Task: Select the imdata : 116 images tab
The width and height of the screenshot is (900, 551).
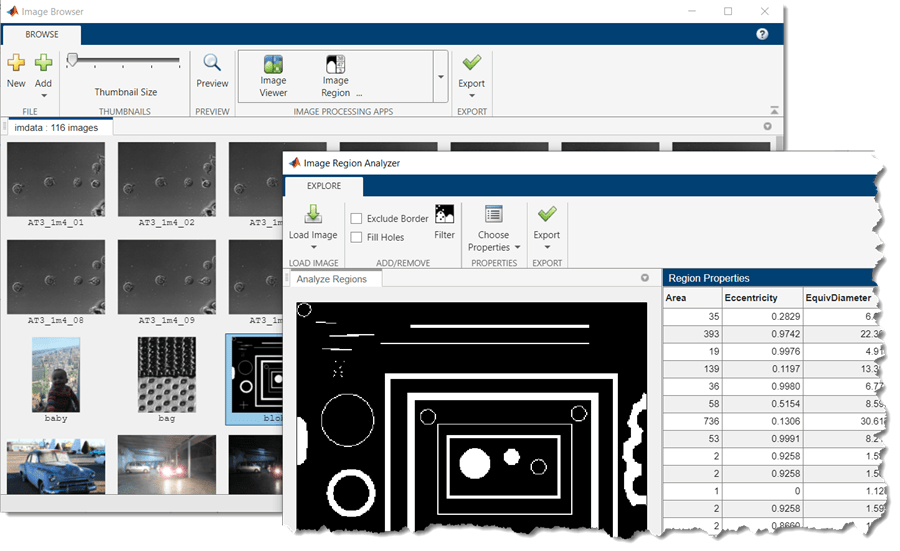Action: pyautogui.click(x=56, y=127)
